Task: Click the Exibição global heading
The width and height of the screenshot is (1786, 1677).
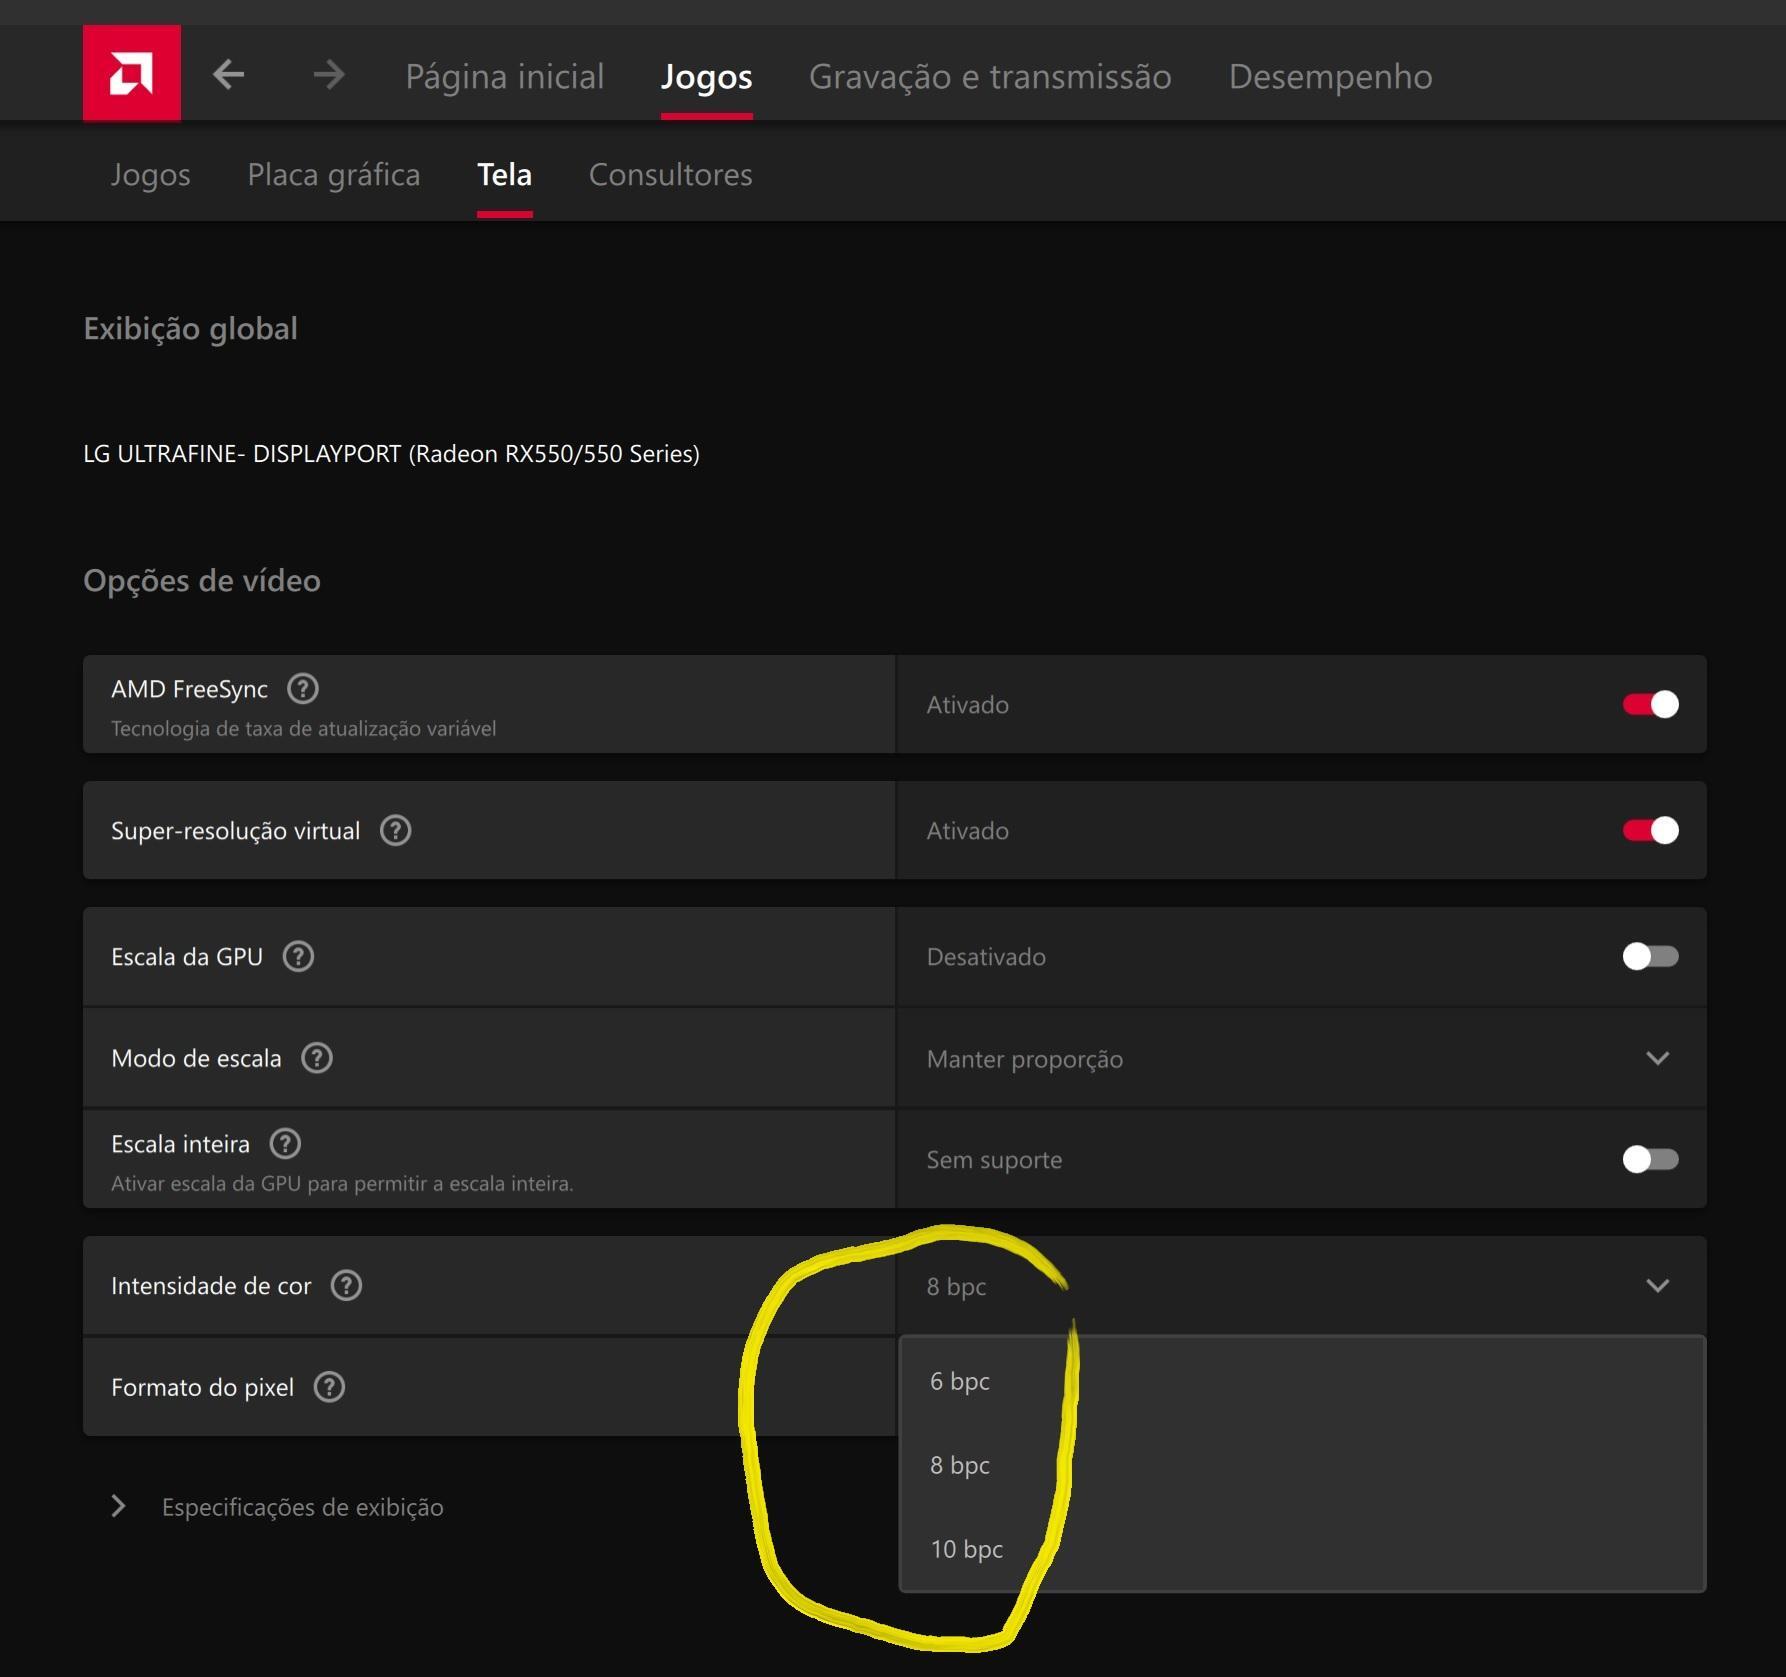Action: coord(190,329)
